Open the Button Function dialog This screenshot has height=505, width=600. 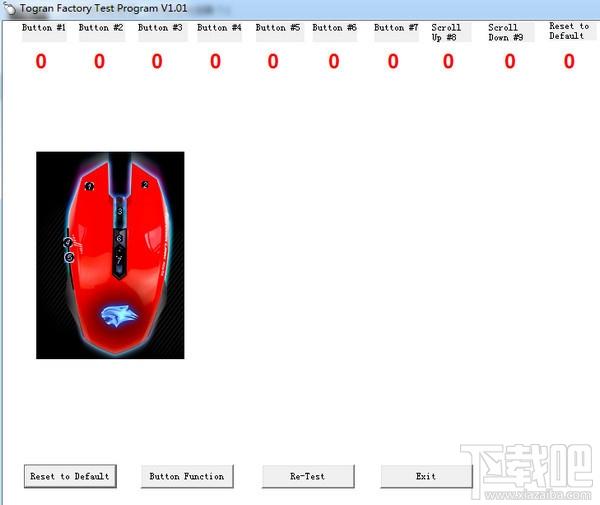(x=187, y=476)
